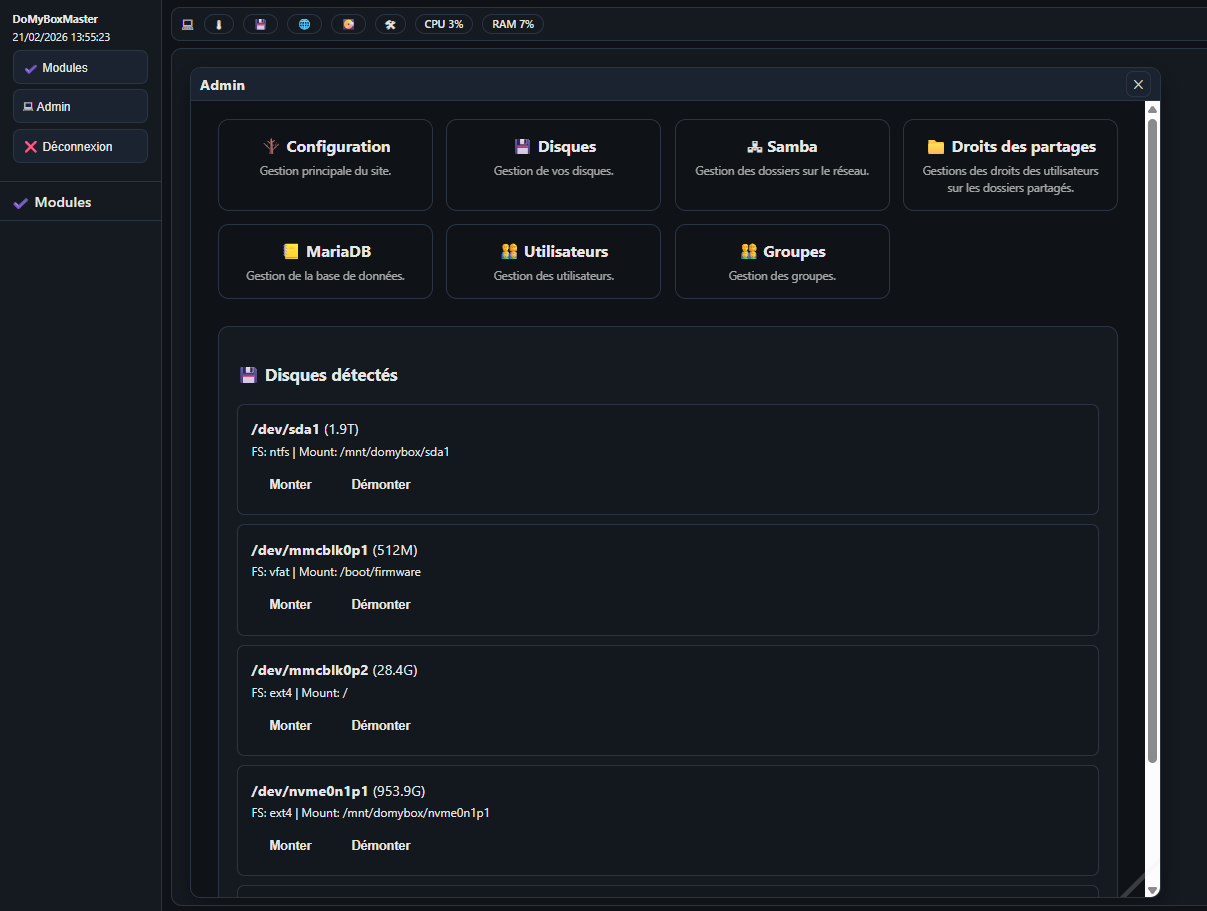Open the MariaDB database card
The width and height of the screenshot is (1207, 911).
coord(325,261)
